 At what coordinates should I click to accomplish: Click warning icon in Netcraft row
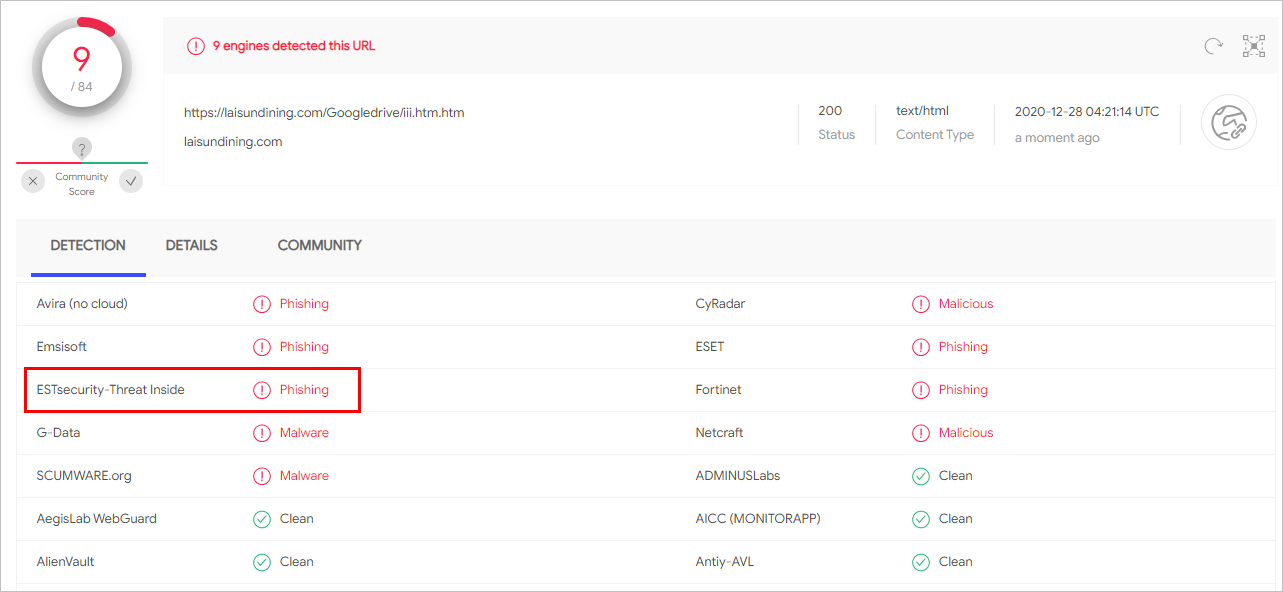point(921,433)
